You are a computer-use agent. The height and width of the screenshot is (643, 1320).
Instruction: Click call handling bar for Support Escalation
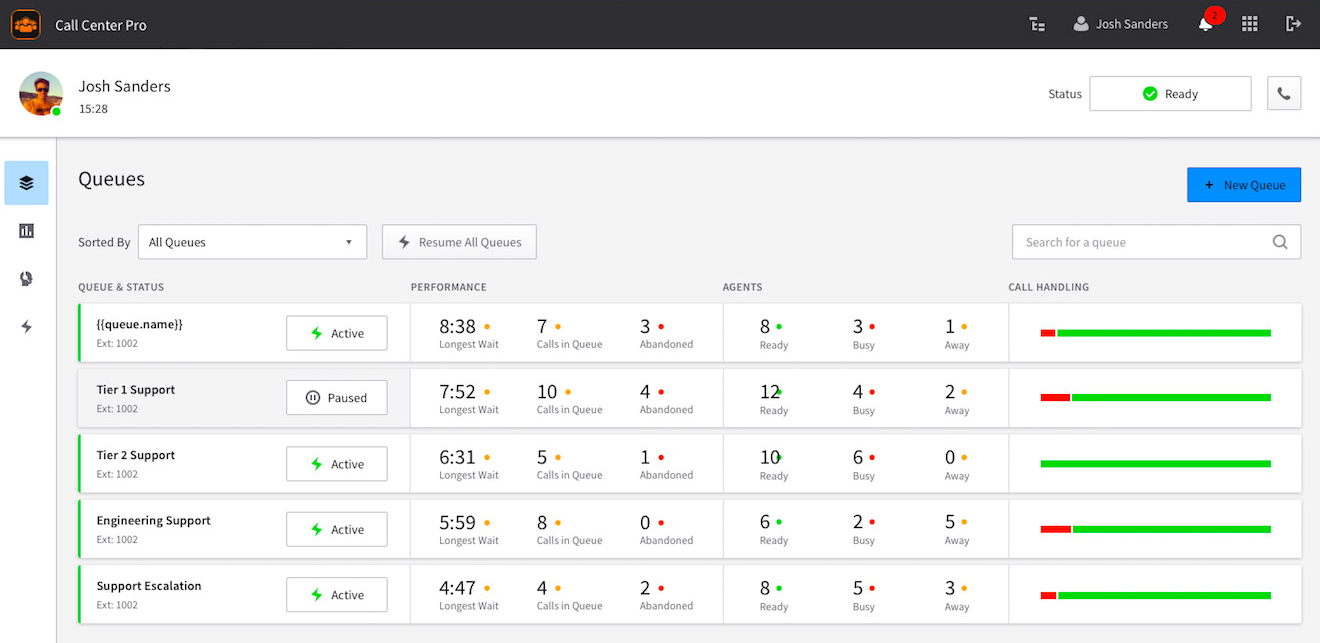(1156, 595)
